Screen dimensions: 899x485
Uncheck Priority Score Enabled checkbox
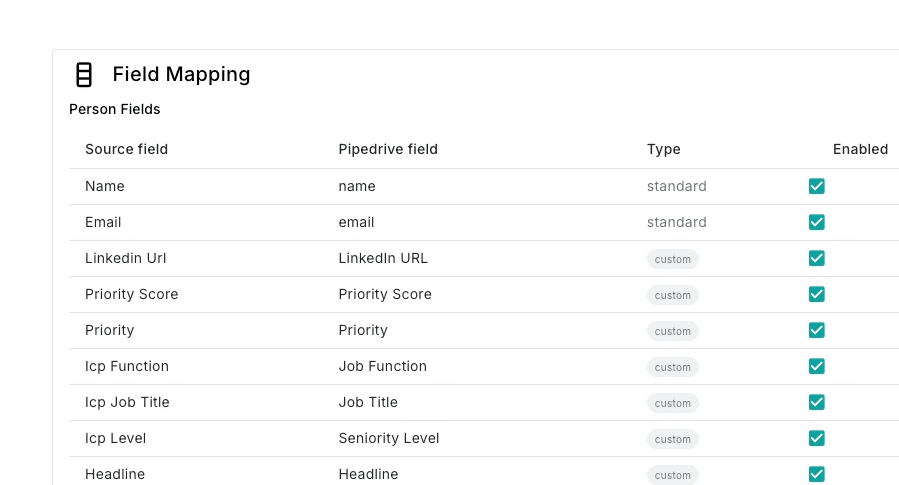point(816,294)
